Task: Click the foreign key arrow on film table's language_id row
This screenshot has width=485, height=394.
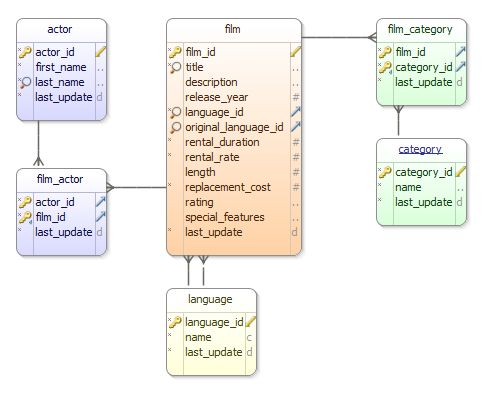Action: (x=295, y=111)
